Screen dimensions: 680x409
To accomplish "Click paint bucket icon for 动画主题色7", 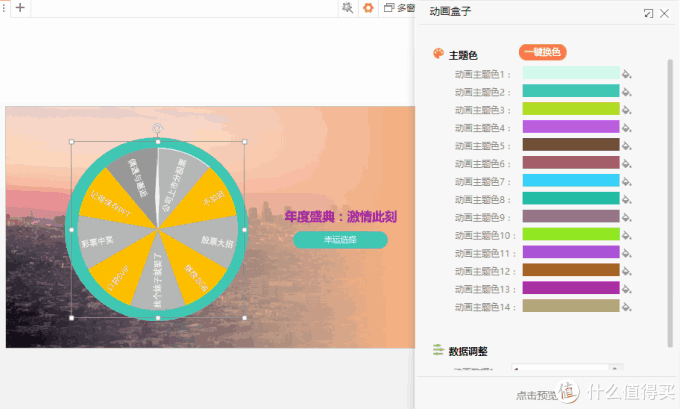I will tap(627, 182).
